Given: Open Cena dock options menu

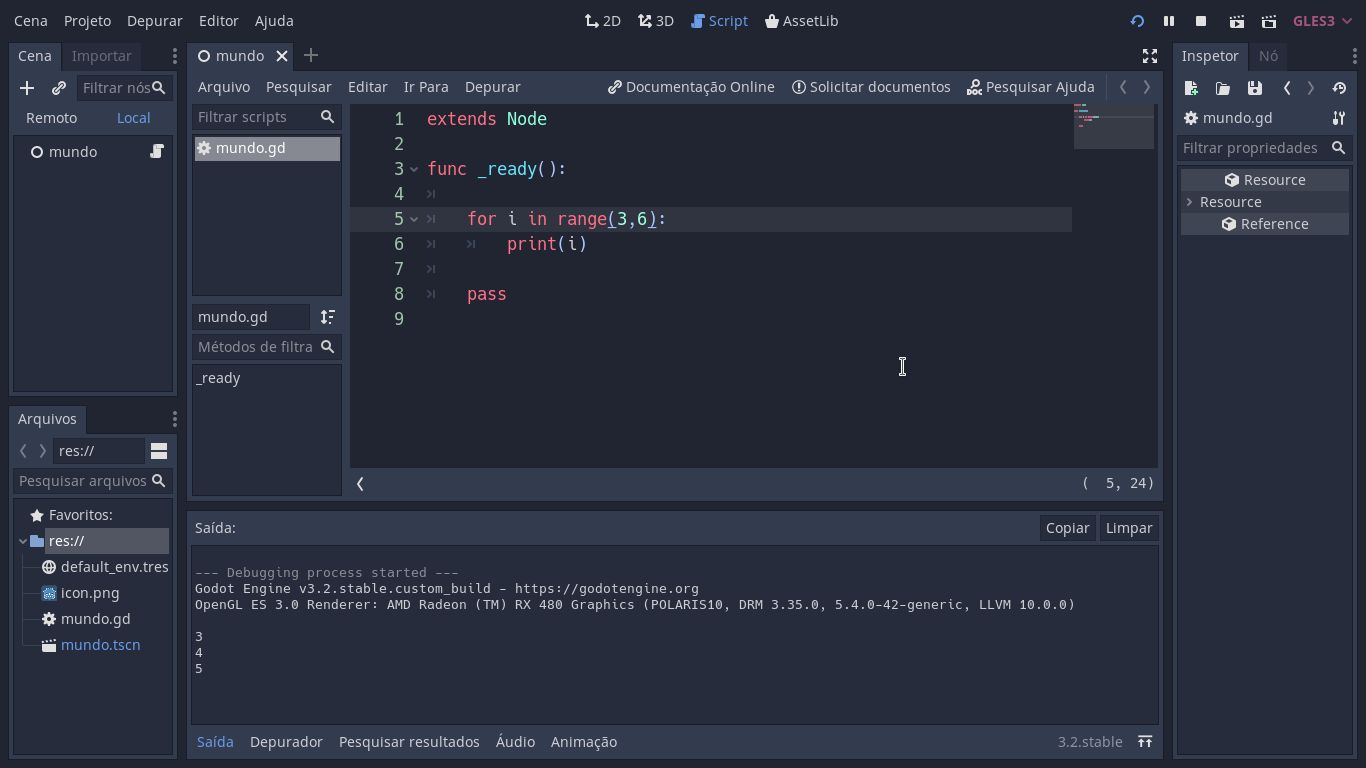Looking at the screenshot, I should (174, 56).
